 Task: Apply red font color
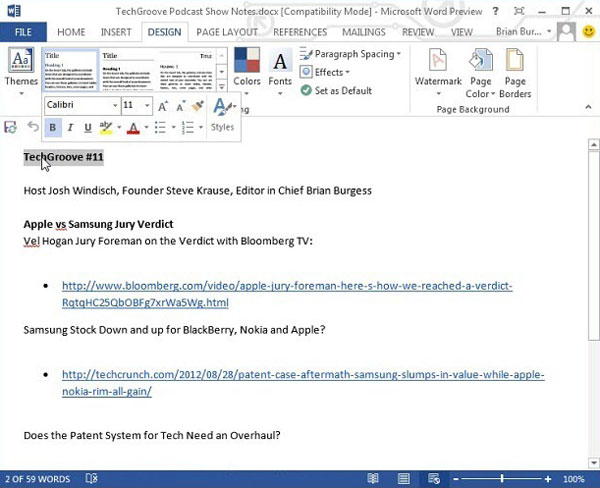[x=133, y=127]
